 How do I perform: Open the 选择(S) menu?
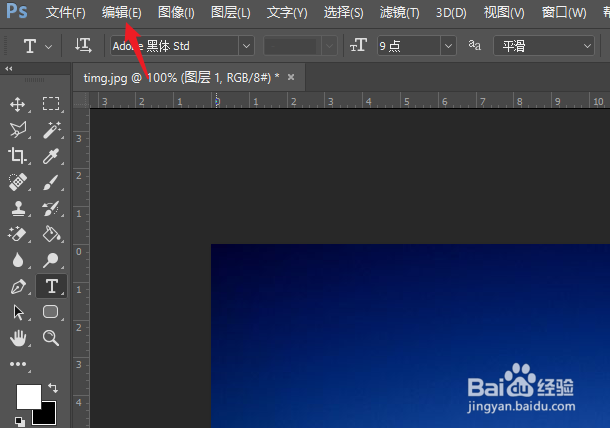344,12
